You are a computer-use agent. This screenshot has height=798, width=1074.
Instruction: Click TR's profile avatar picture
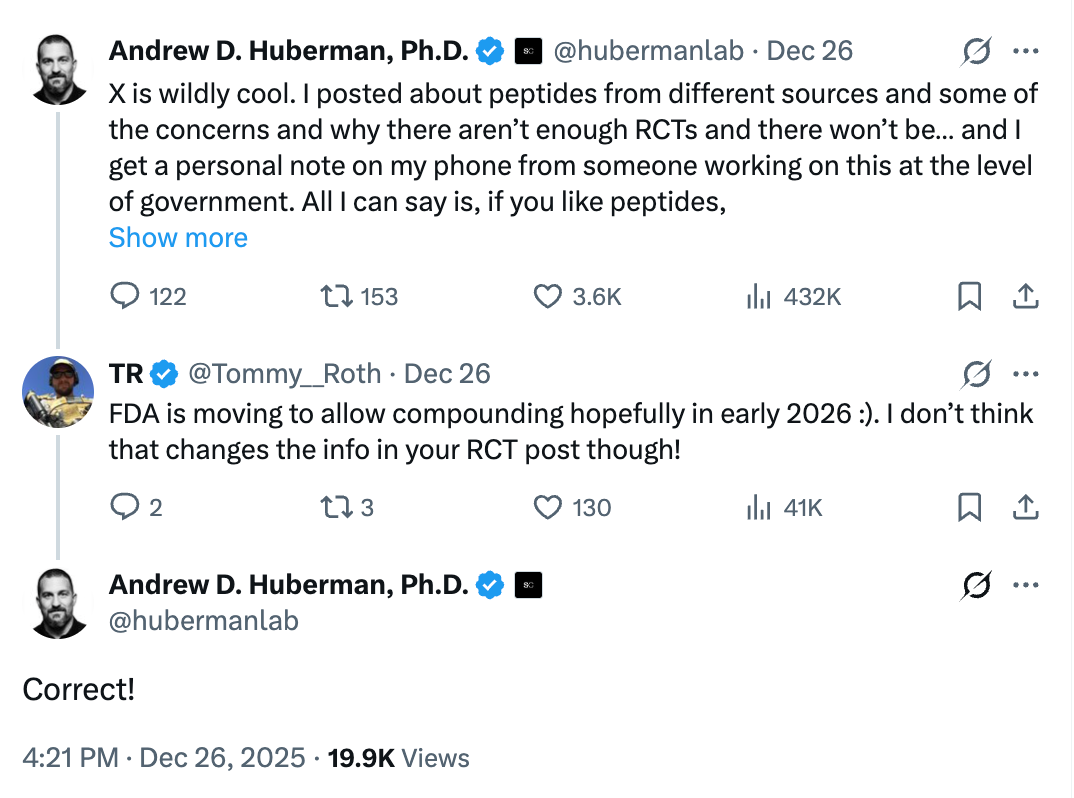point(58,391)
